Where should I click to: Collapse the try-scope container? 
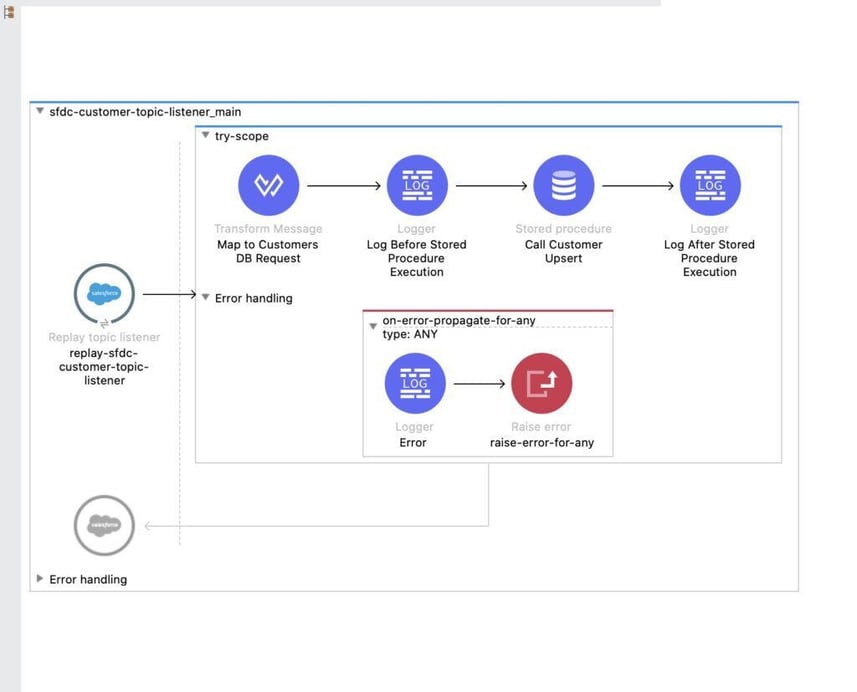coord(206,135)
